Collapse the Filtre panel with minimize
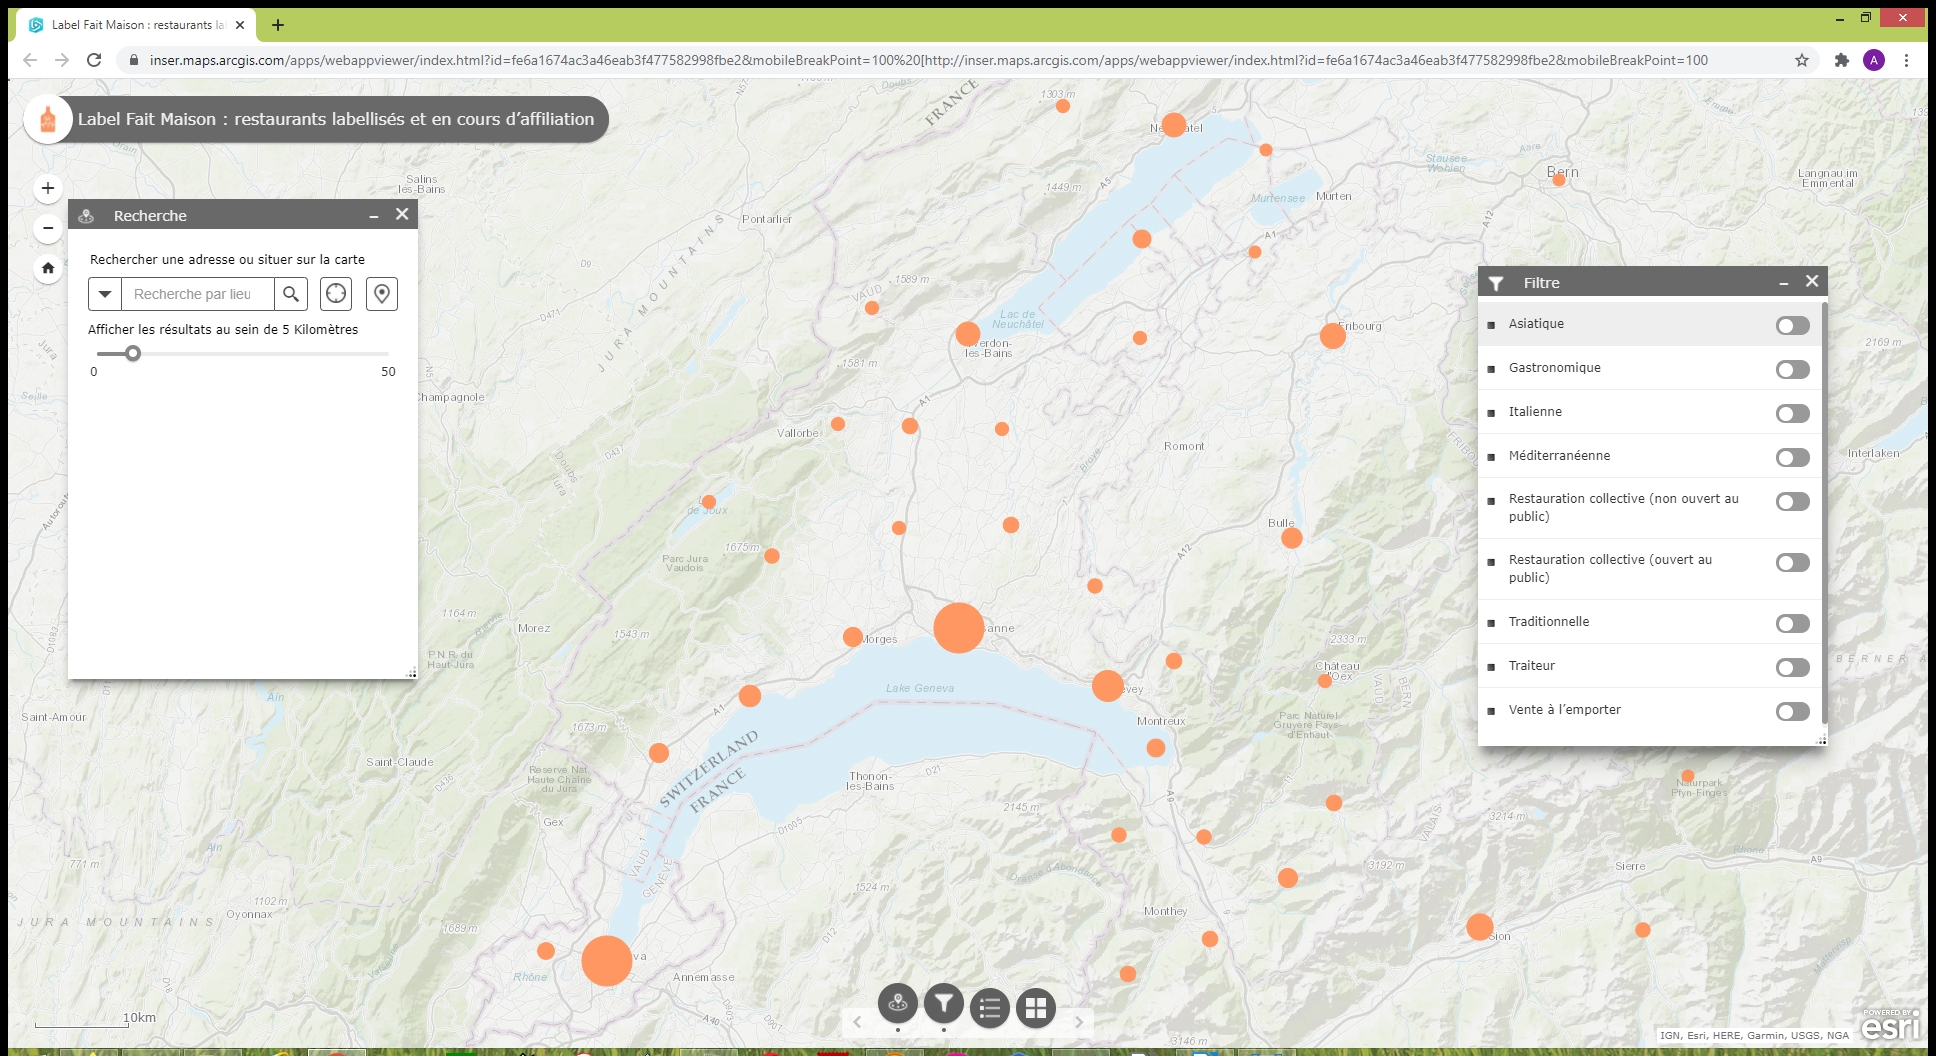This screenshot has height=1056, width=1936. [1783, 283]
